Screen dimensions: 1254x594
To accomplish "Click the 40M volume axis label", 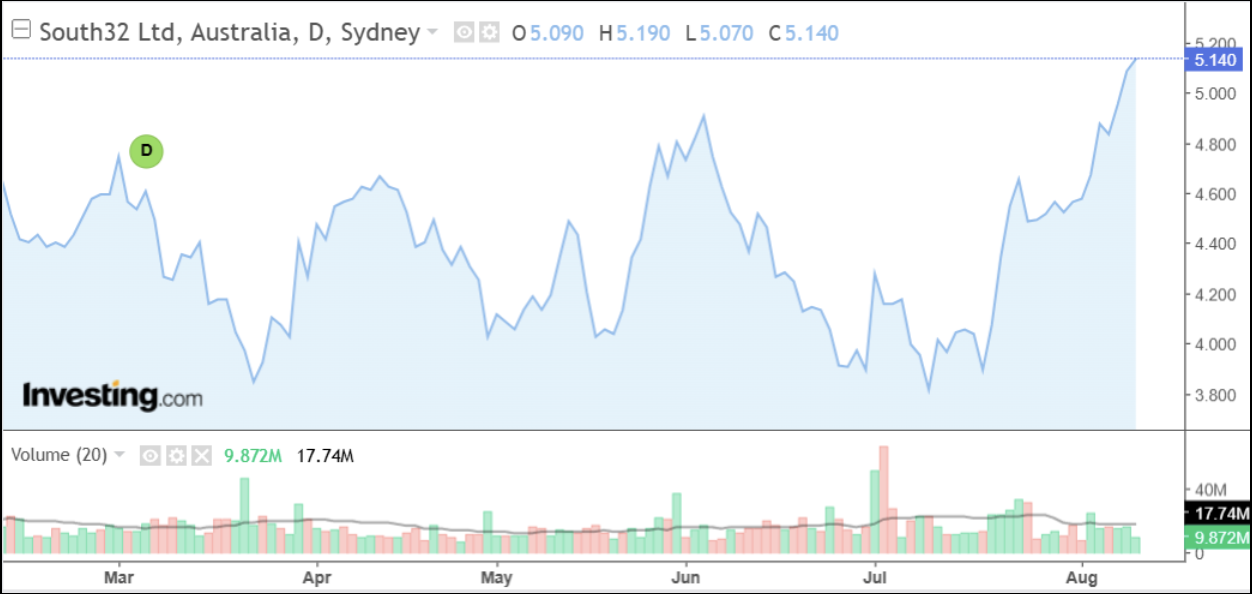I will point(1211,489).
